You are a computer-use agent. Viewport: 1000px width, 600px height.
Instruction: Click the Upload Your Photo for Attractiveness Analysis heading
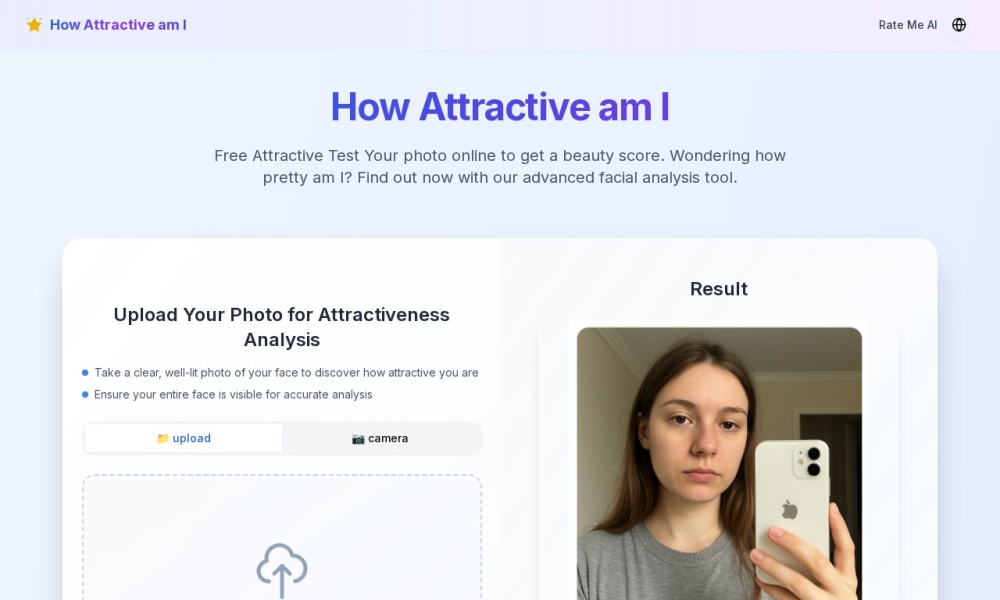click(282, 327)
